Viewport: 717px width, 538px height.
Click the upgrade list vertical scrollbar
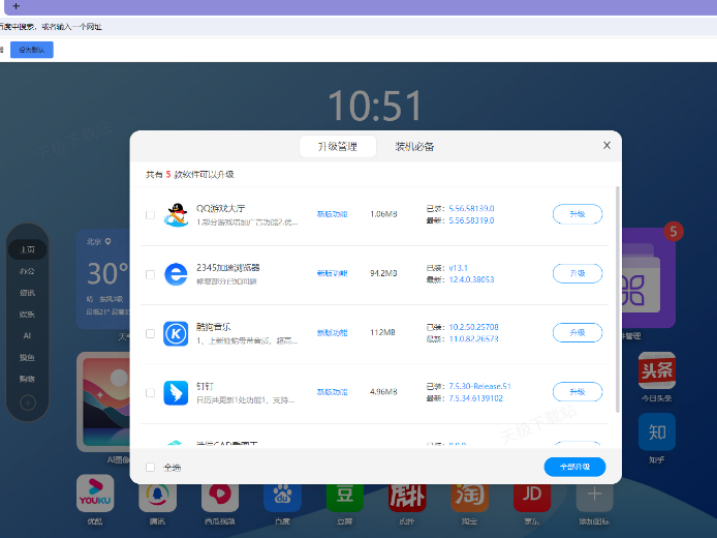pyautogui.click(x=617, y=300)
